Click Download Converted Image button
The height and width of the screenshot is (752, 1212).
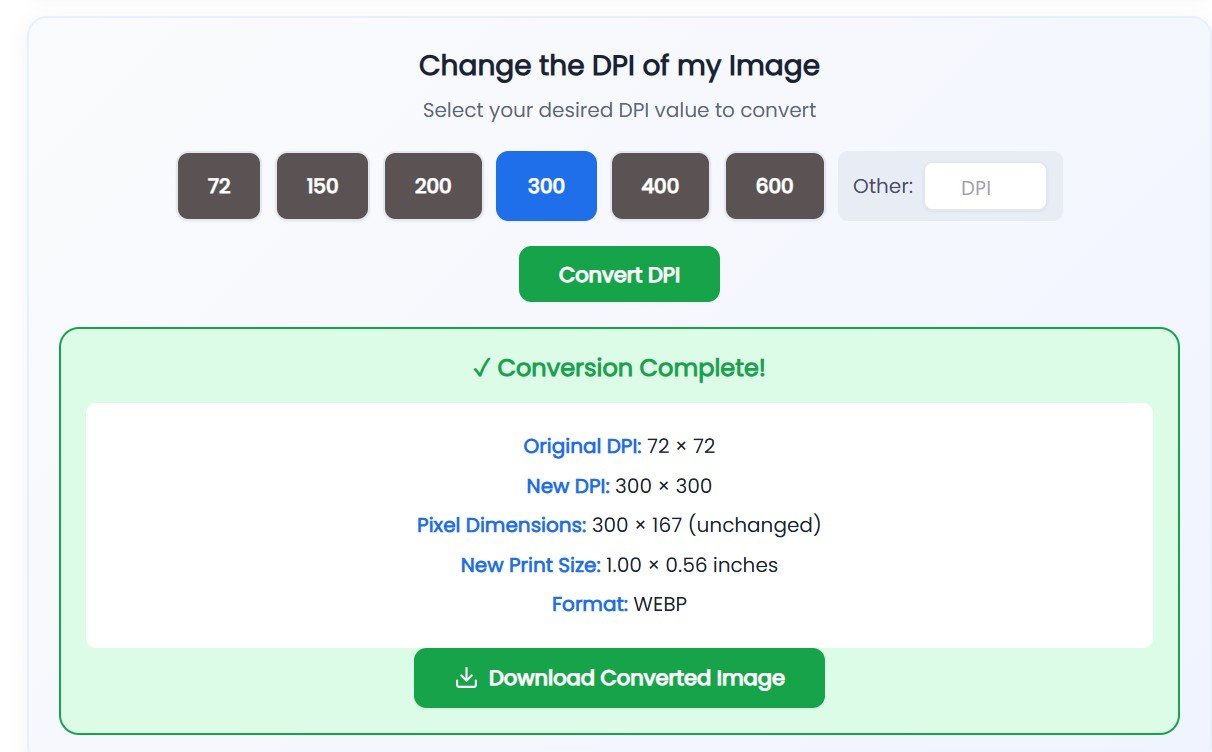pyautogui.click(x=619, y=678)
